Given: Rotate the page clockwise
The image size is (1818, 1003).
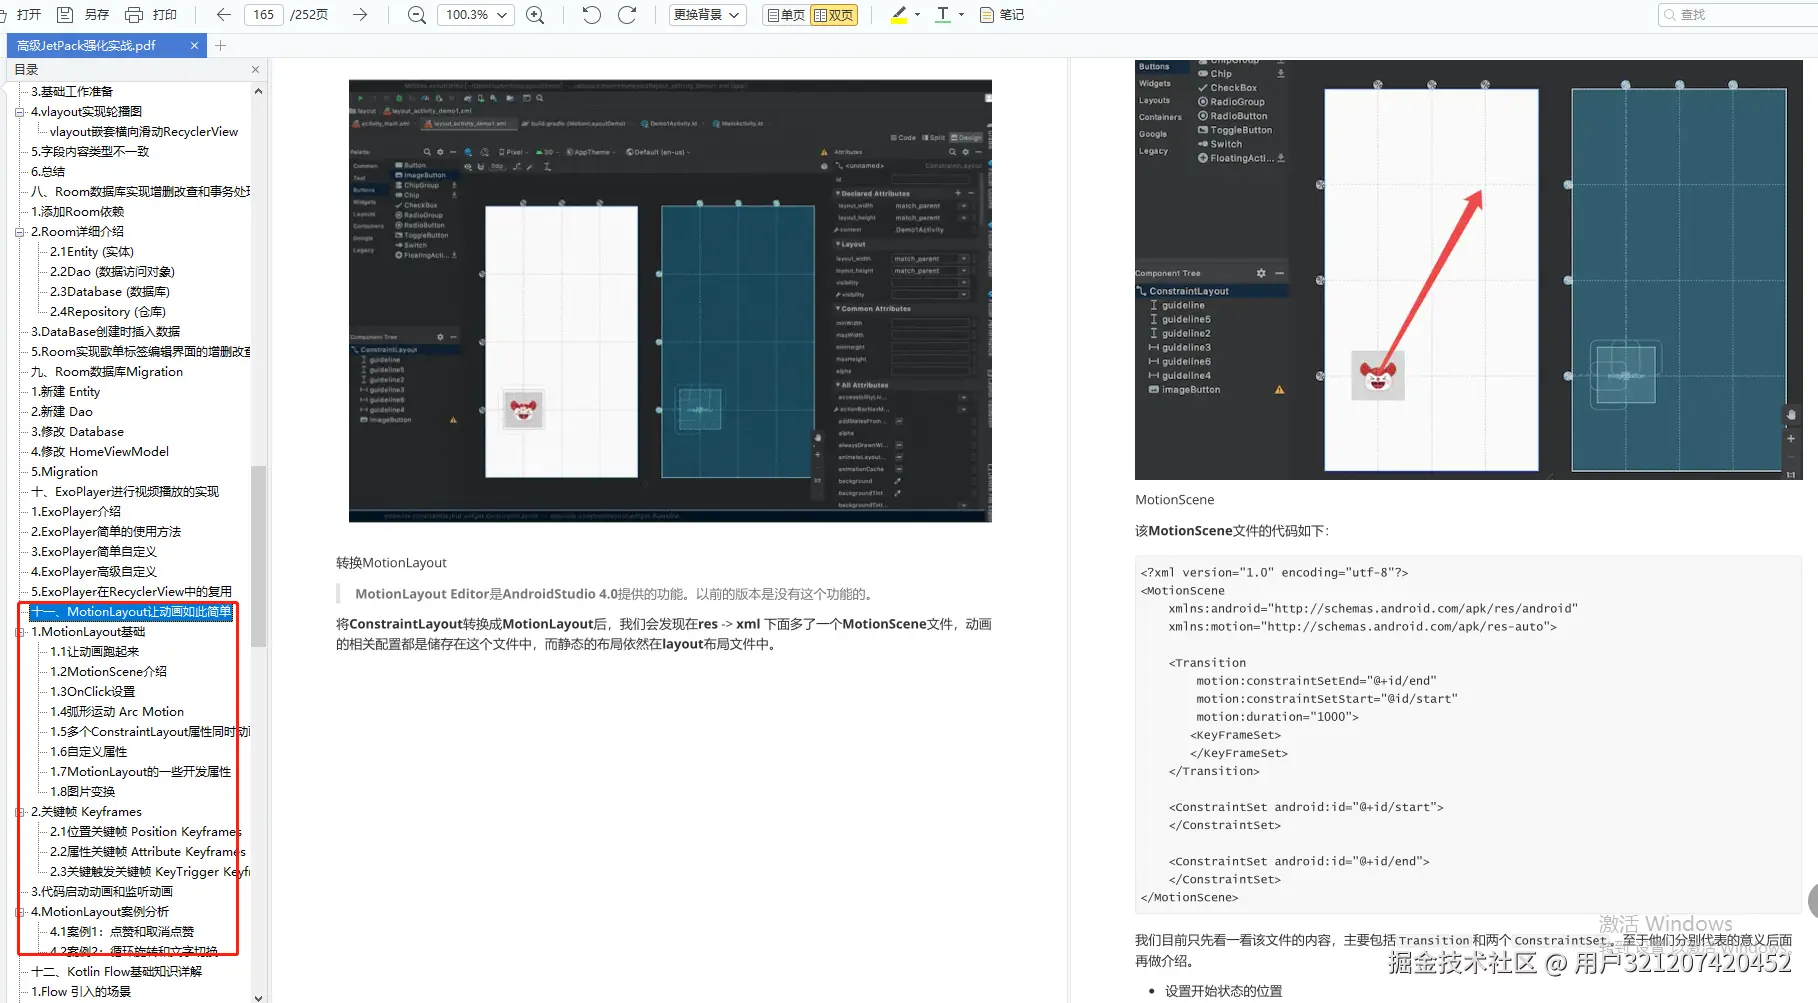Looking at the screenshot, I should coord(627,15).
